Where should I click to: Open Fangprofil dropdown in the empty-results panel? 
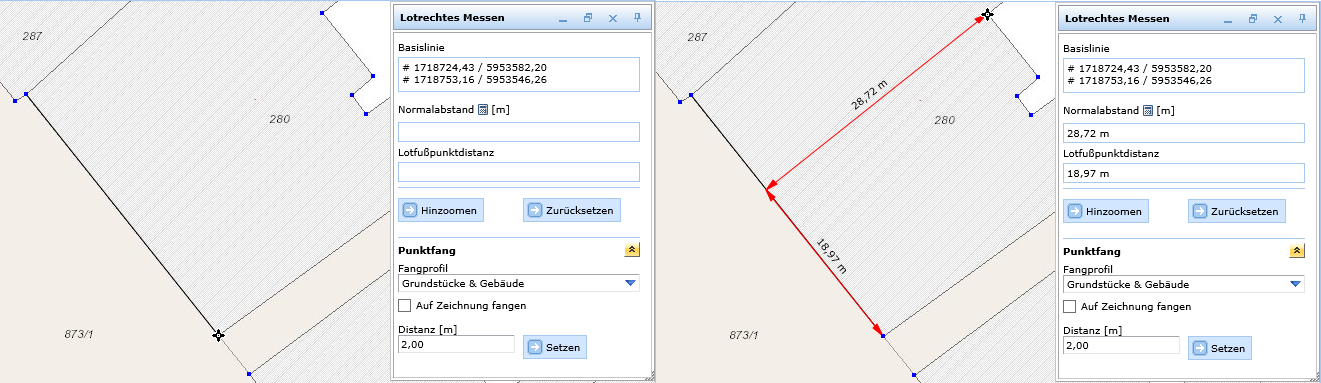(630, 284)
